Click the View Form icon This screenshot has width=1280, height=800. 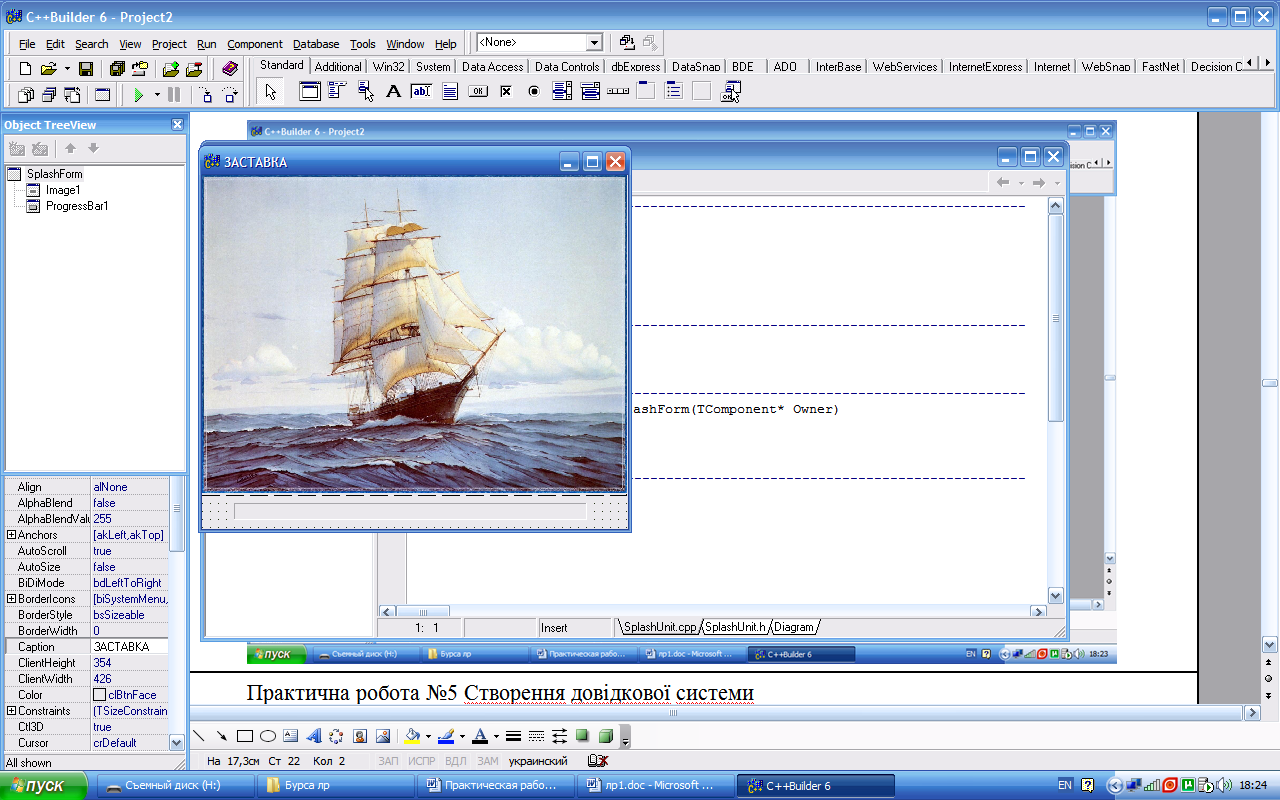pos(49,95)
